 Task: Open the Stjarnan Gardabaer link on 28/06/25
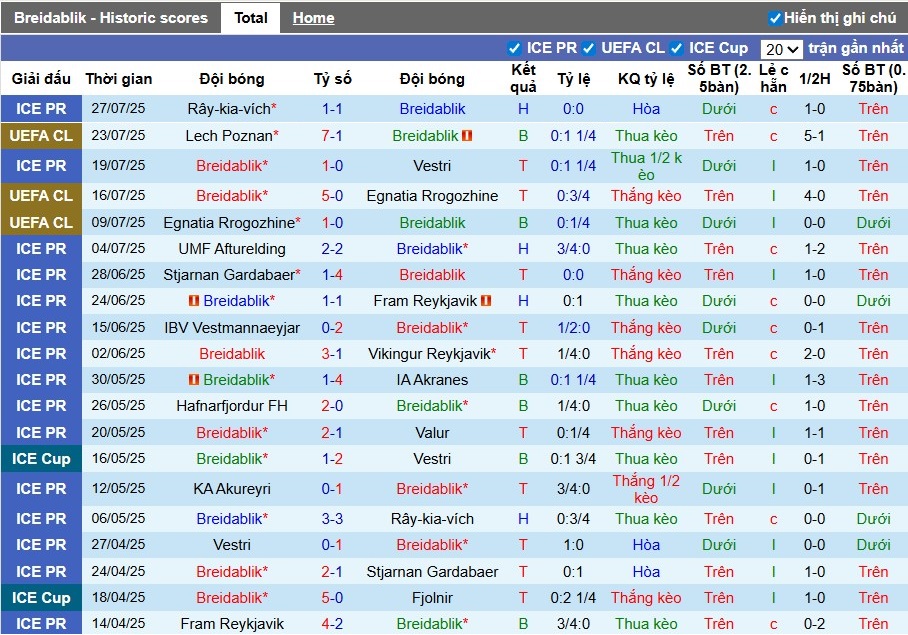229,275
